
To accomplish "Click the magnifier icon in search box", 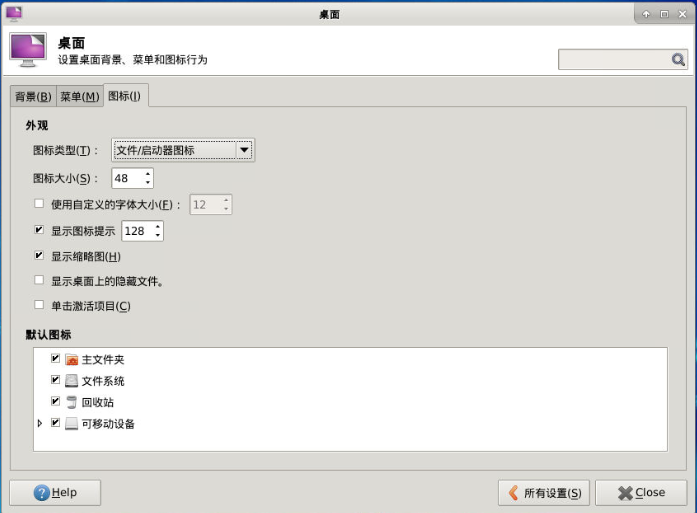I will click(678, 60).
